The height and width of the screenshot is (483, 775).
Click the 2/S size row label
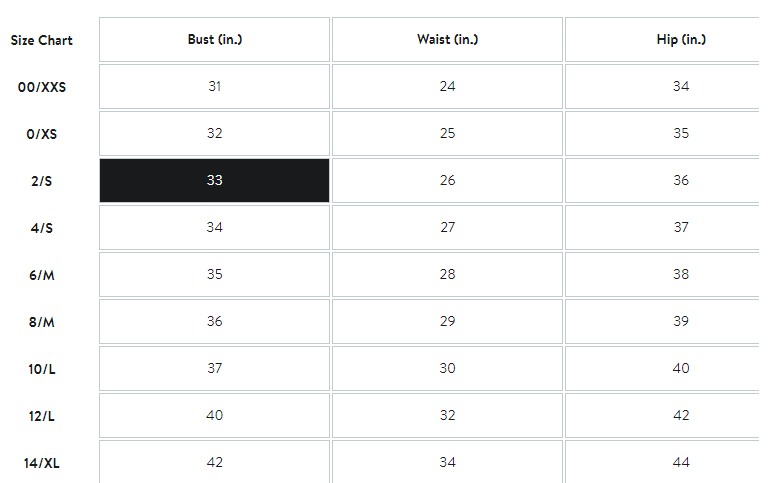coord(41,181)
